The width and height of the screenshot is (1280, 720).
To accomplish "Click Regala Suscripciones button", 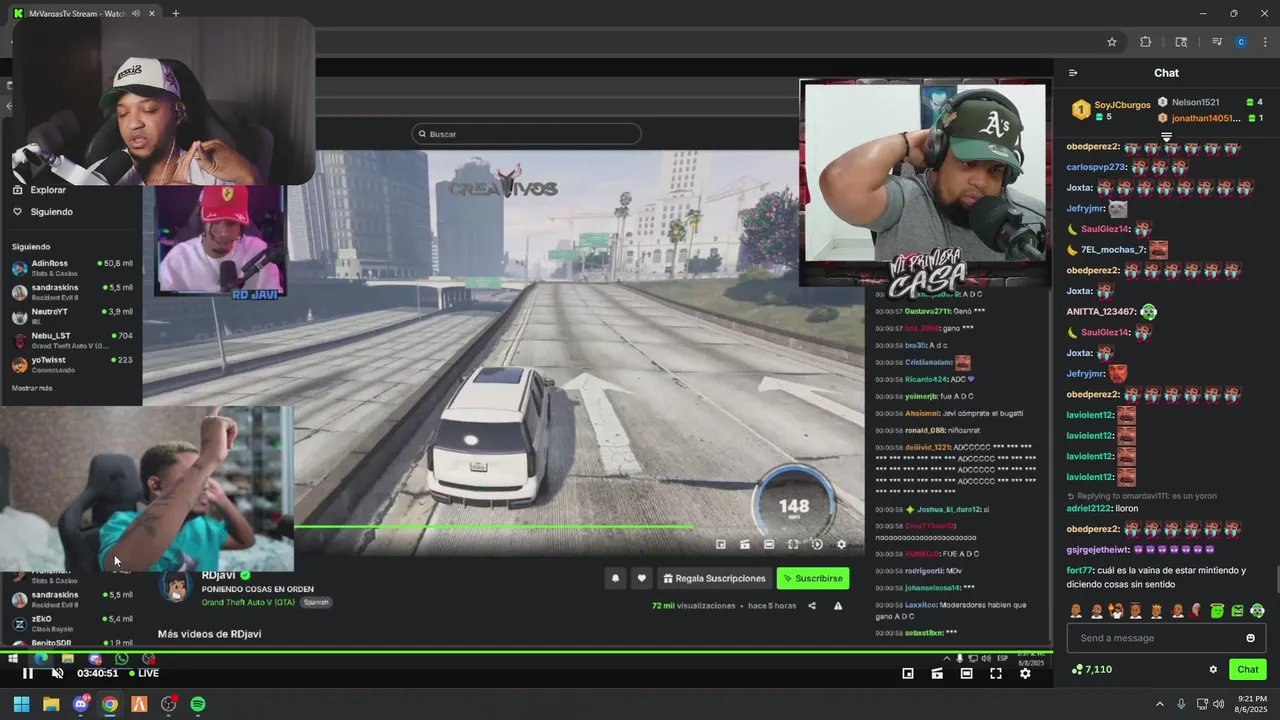I will pos(715,578).
